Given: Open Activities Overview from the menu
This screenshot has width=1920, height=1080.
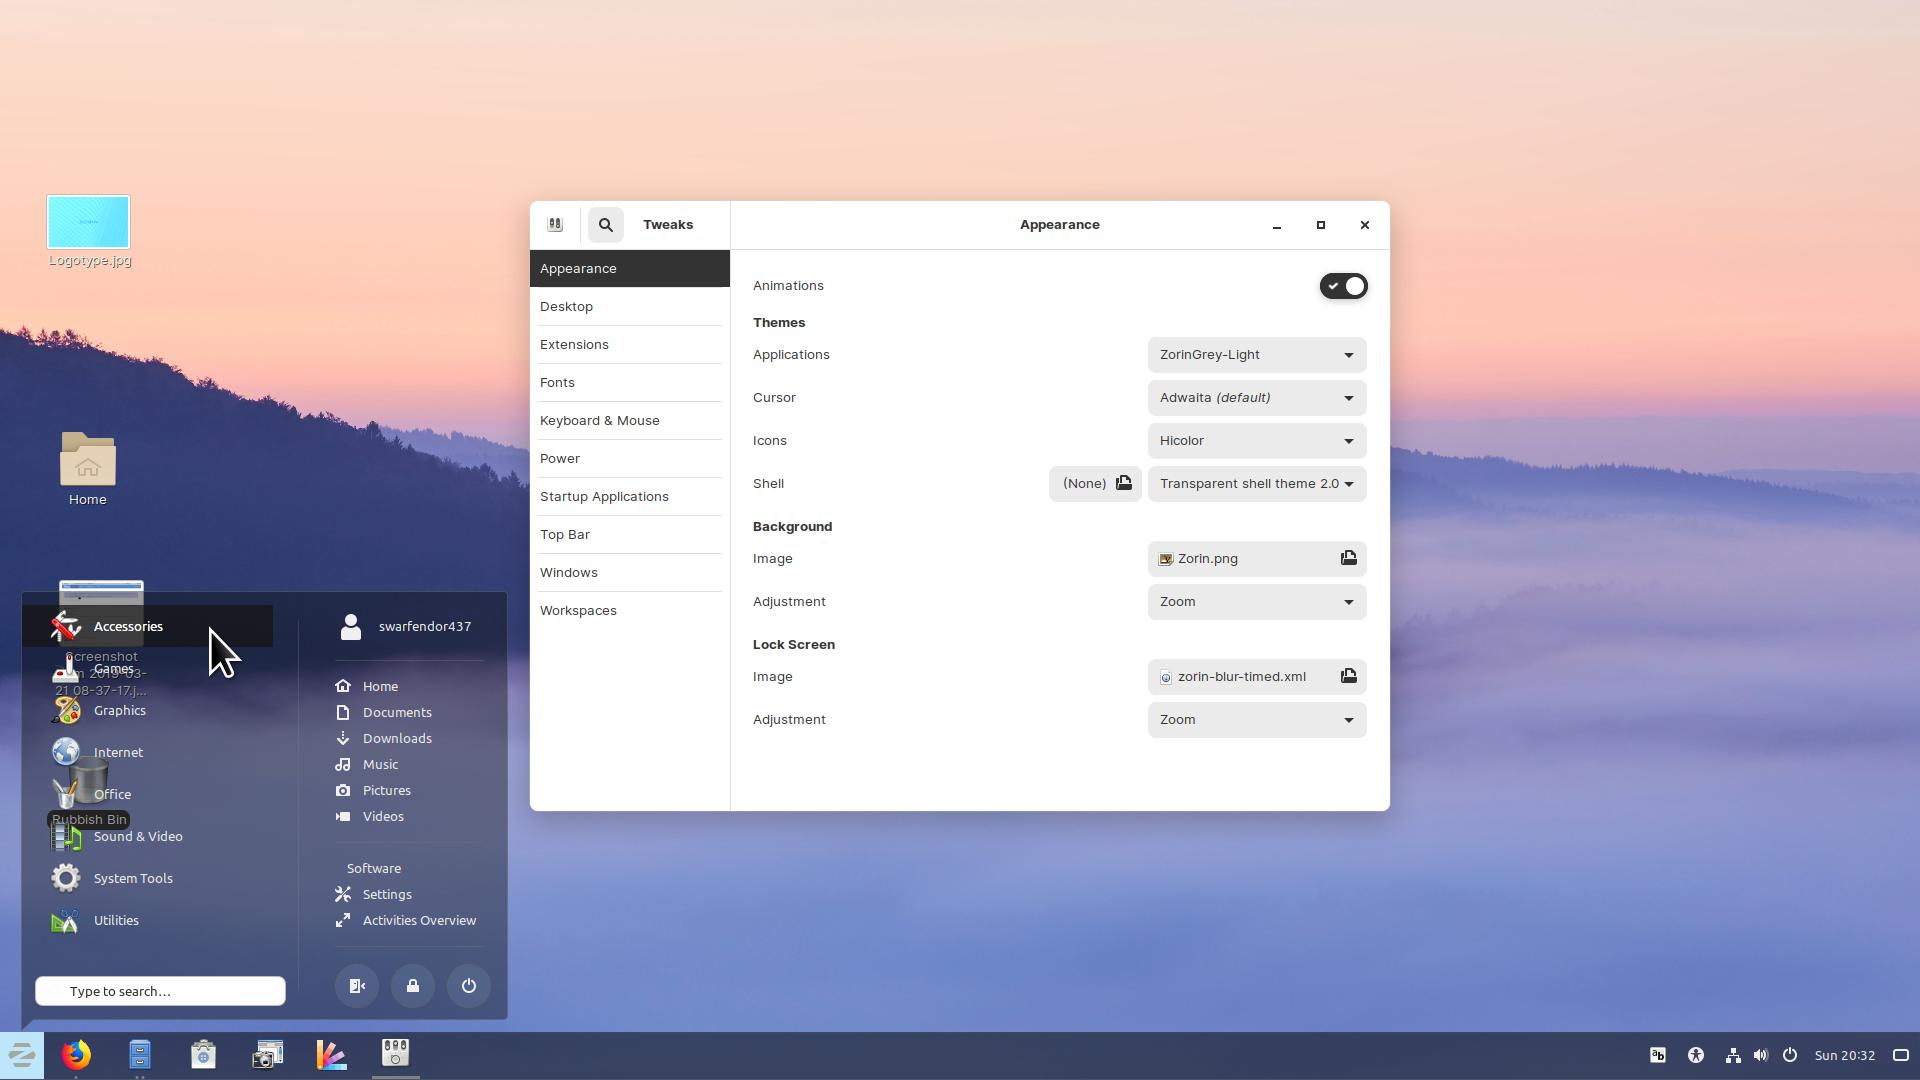Looking at the screenshot, I should (x=419, y=920).
